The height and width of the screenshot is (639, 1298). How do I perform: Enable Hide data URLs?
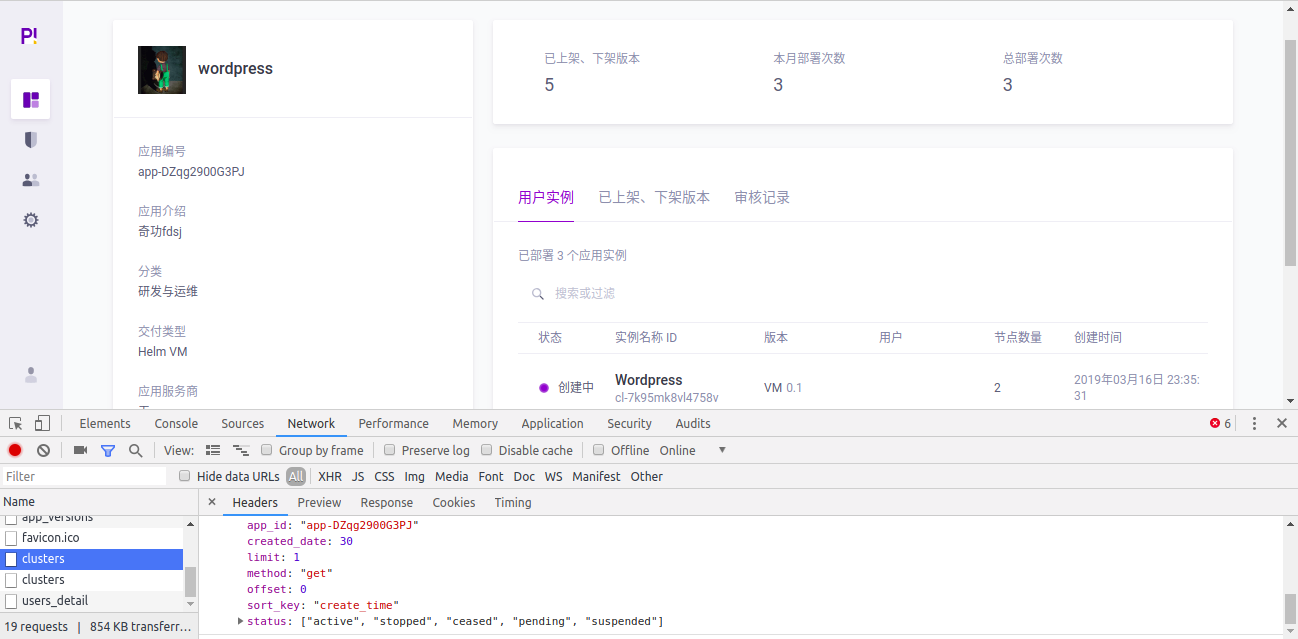184,476
